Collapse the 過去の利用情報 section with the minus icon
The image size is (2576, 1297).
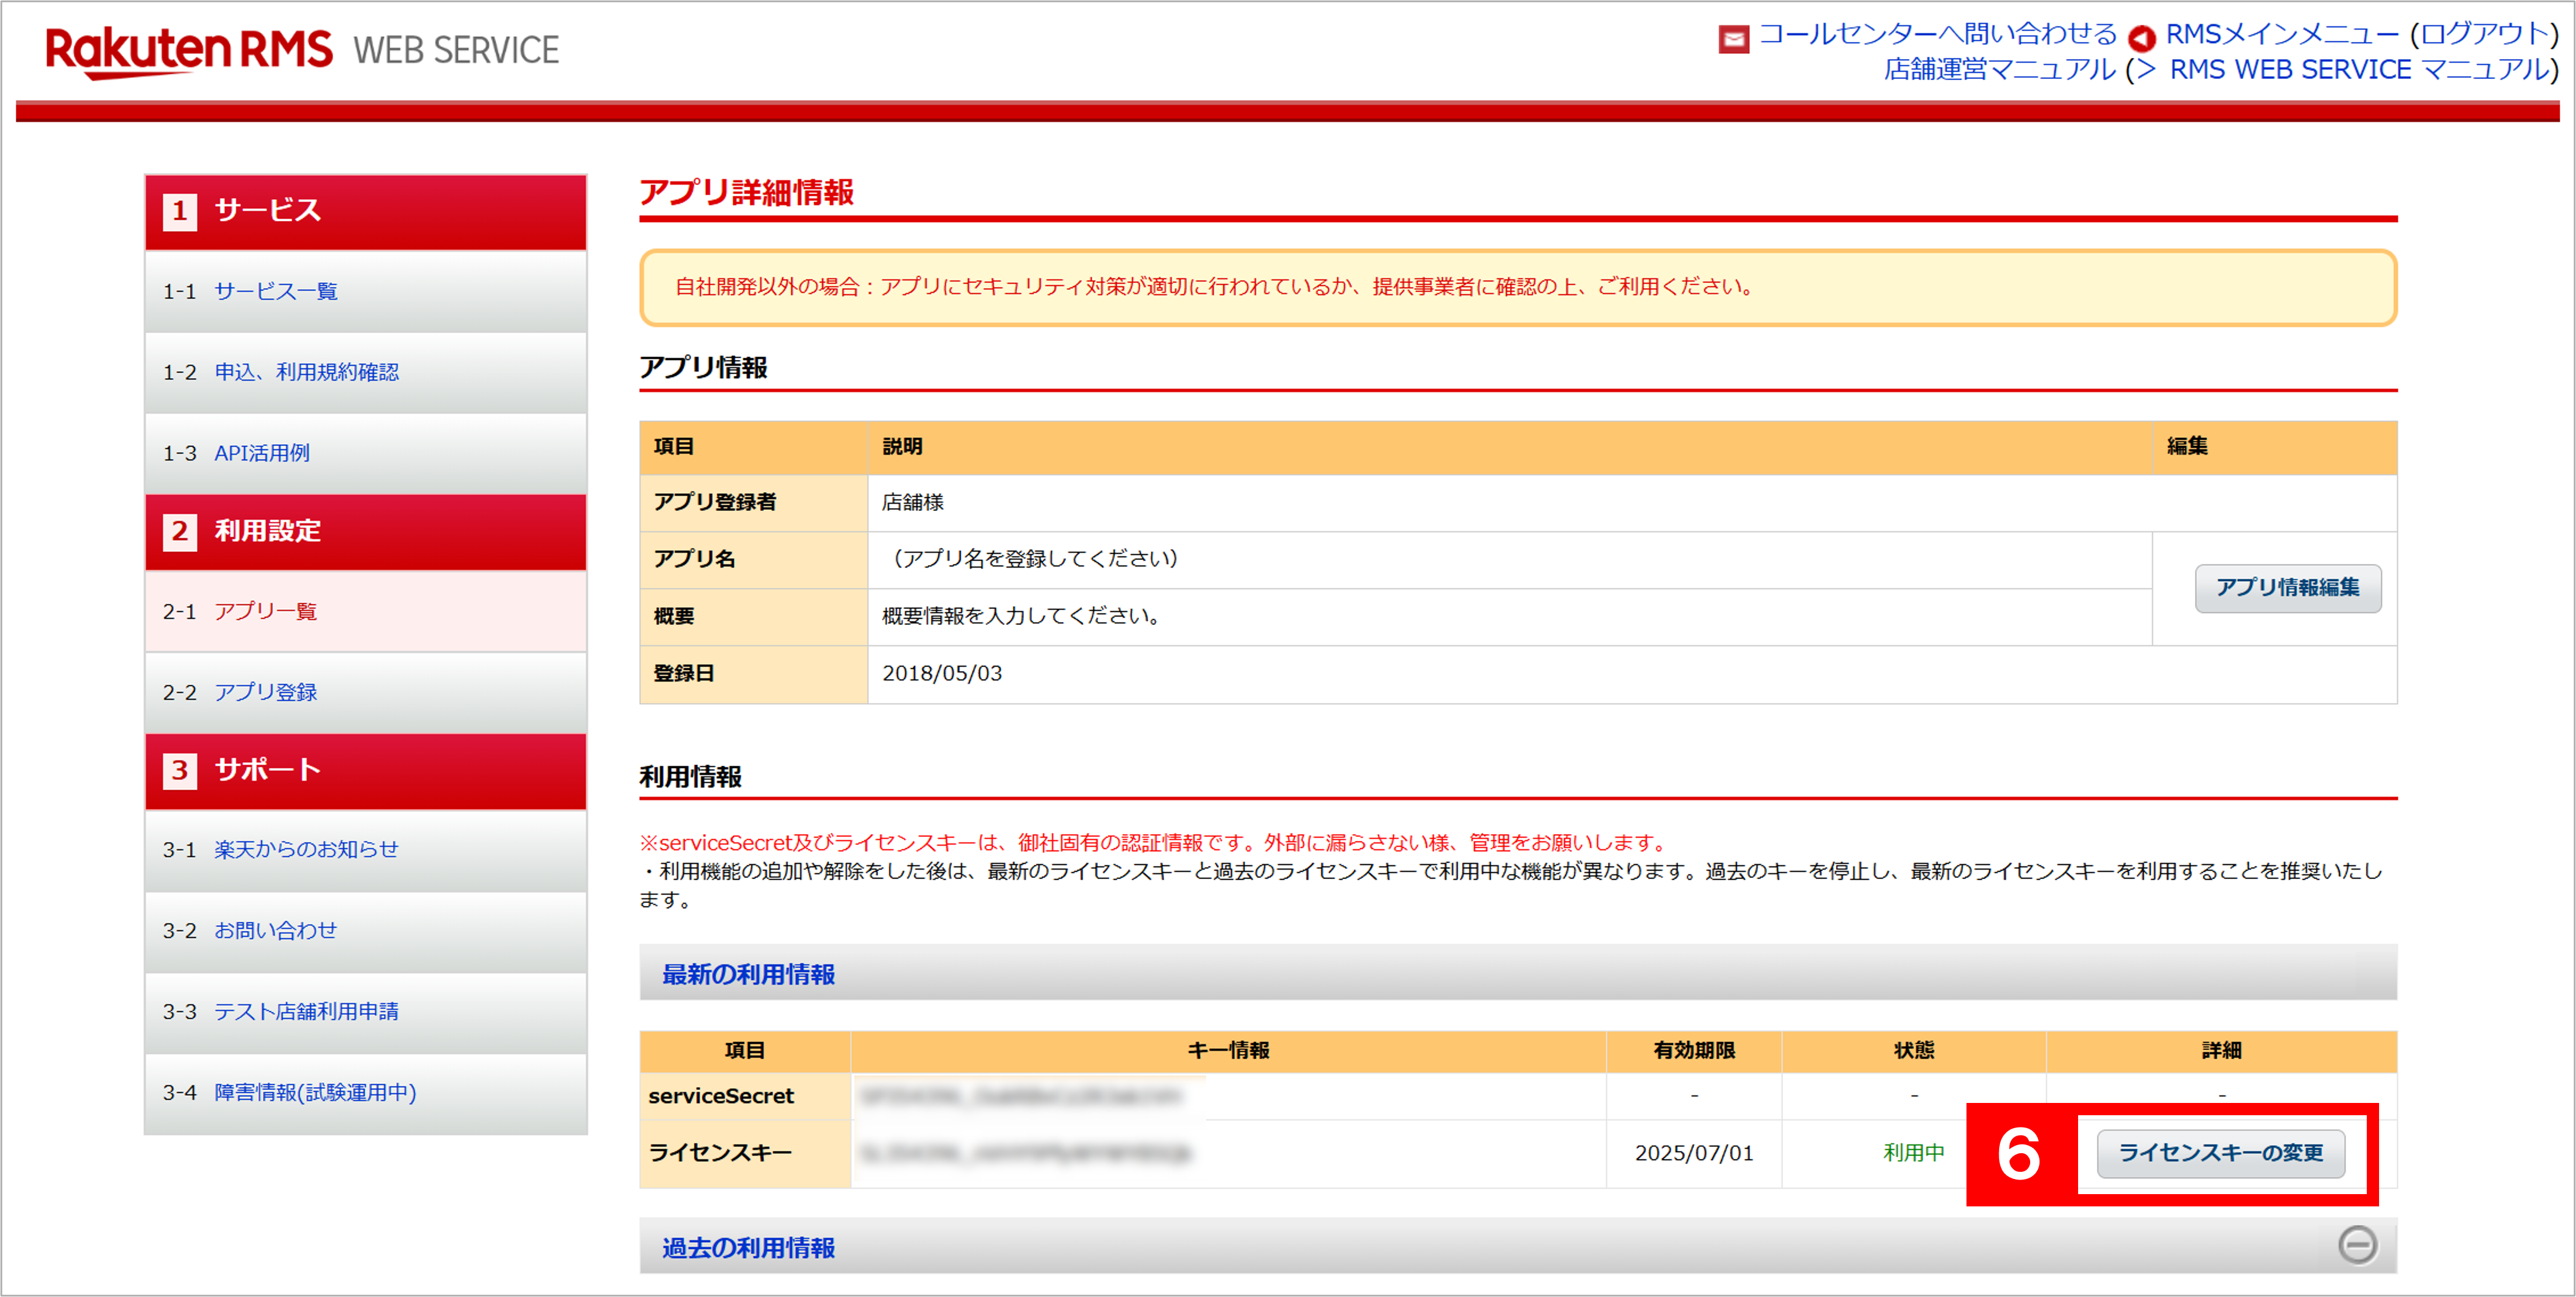tap(2357, 1245)
